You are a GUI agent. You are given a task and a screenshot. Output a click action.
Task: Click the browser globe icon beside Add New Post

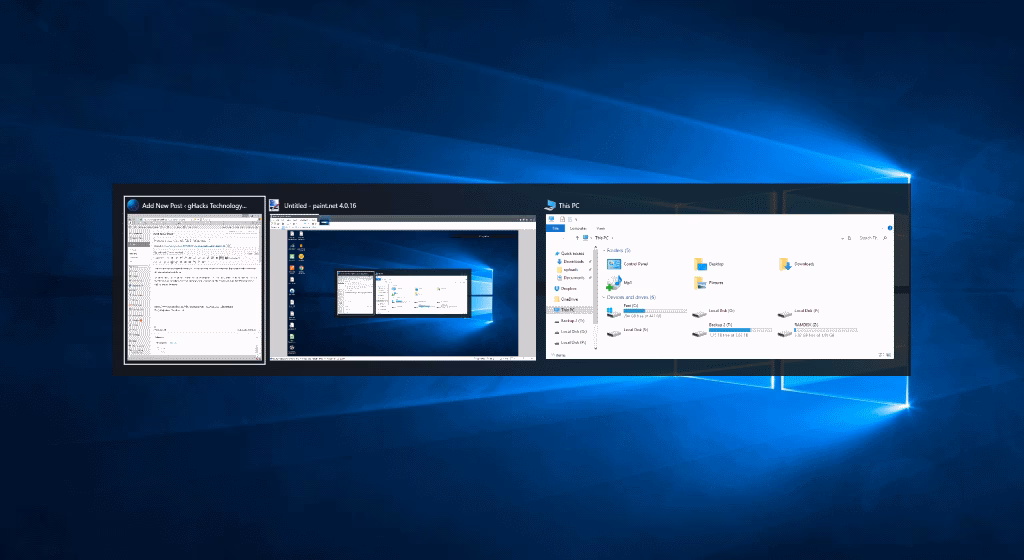coord(133,205)
